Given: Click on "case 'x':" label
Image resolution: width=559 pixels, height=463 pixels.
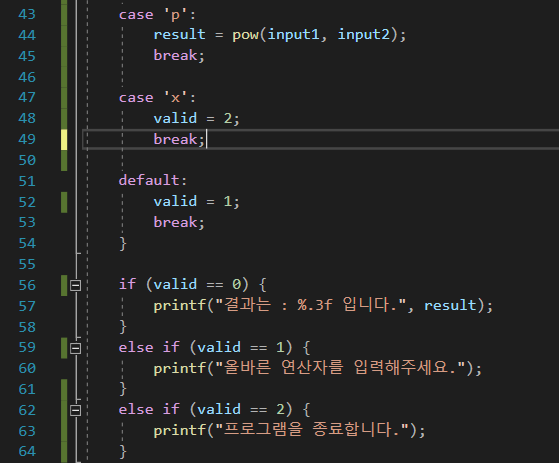Looking at the screenshot, I should click(x=157, y=98).
